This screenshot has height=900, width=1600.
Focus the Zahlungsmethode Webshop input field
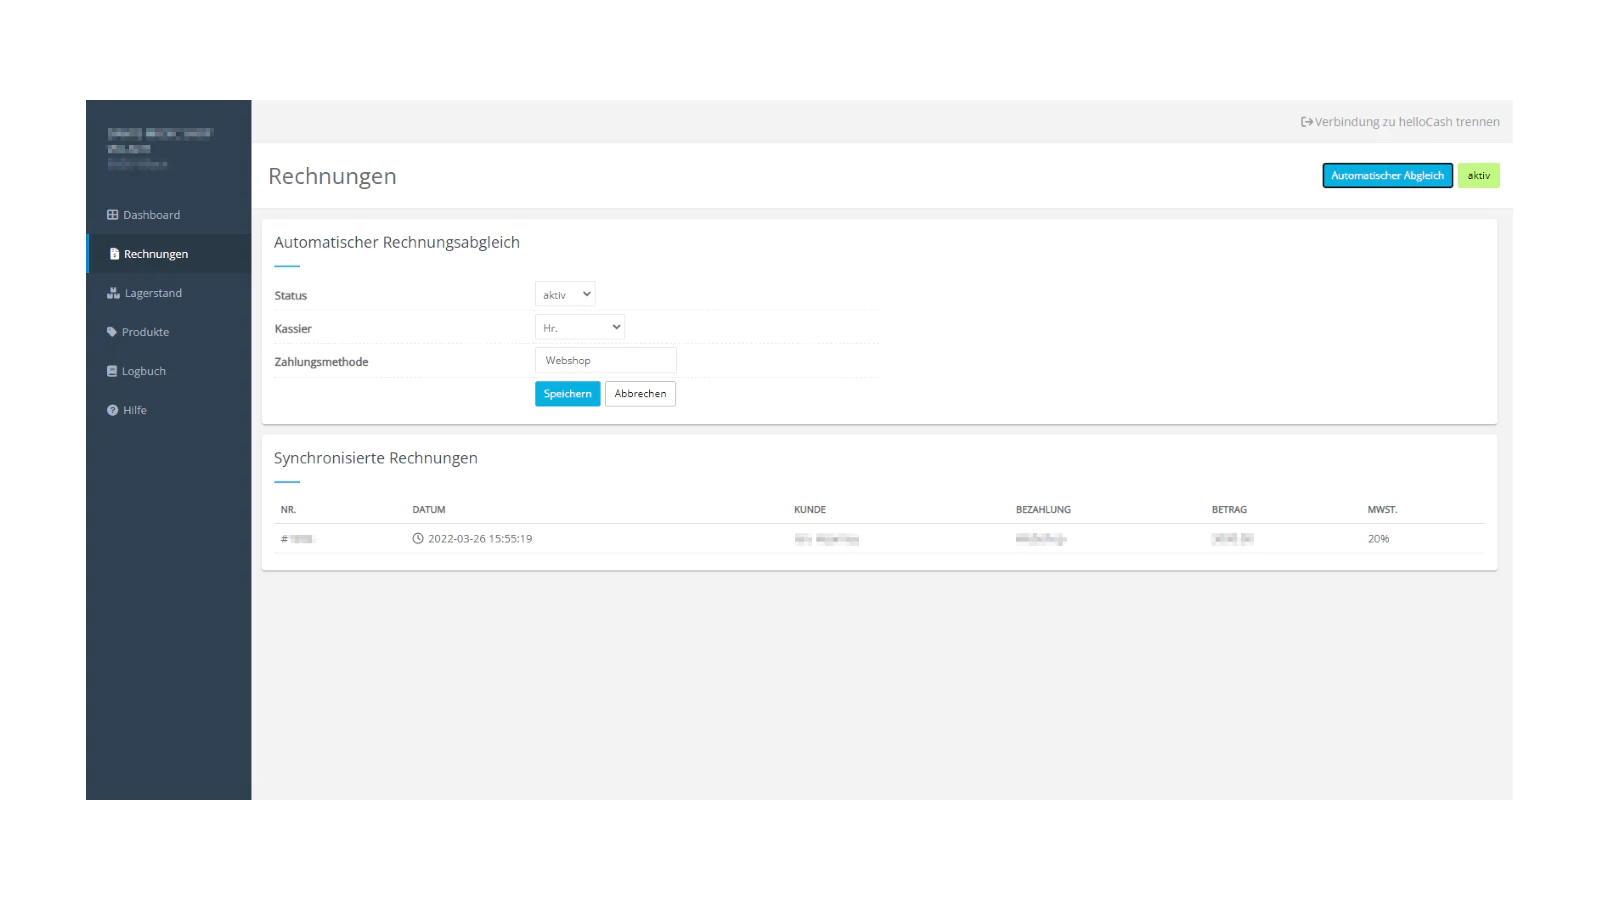(x=606, y=361)
